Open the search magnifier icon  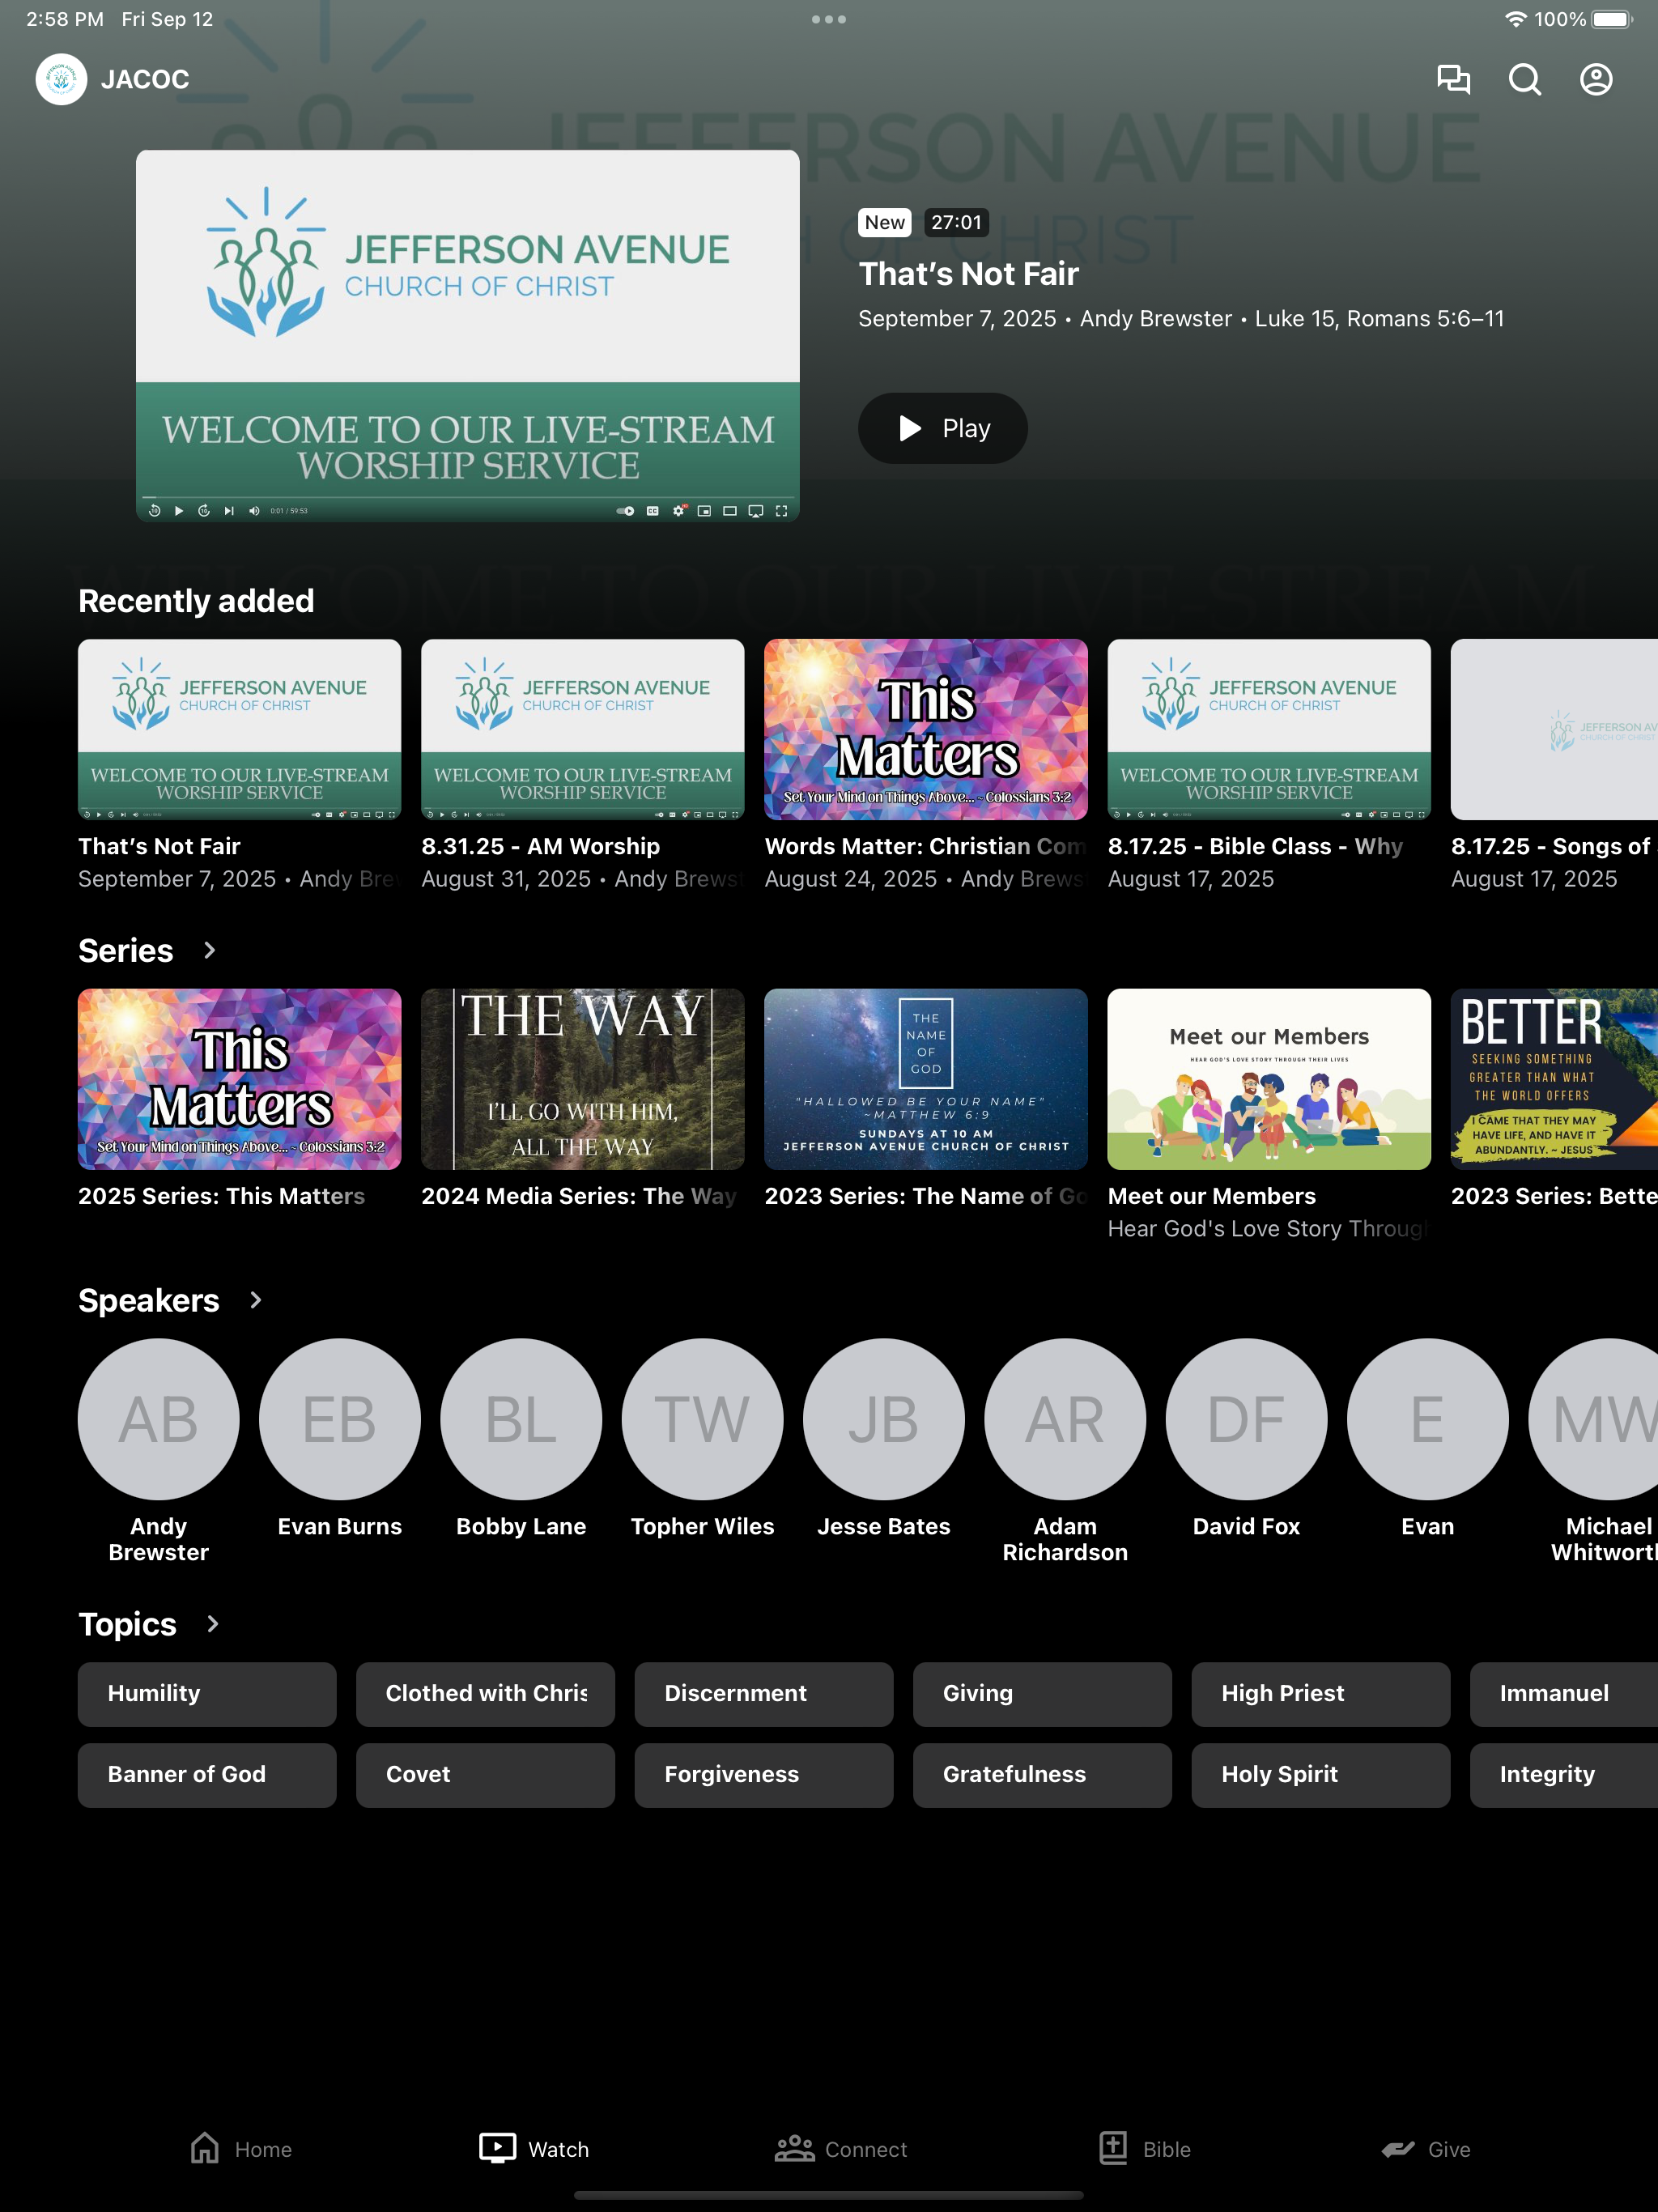(x=1524, y=79)
